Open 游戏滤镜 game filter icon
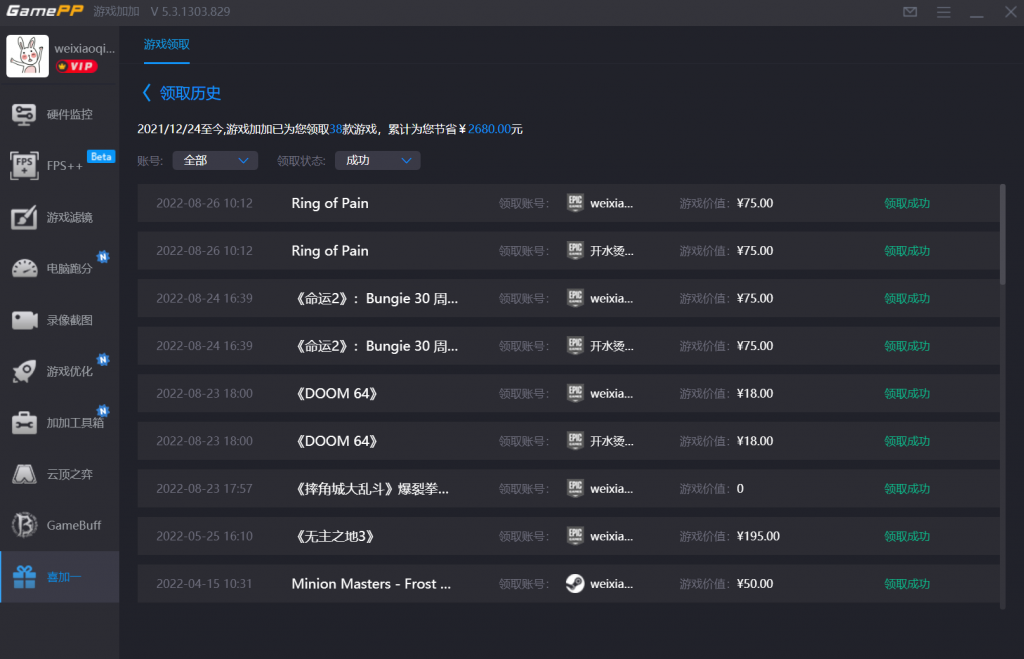Viewport: 1024px width, 659px height. coord(24,217)
